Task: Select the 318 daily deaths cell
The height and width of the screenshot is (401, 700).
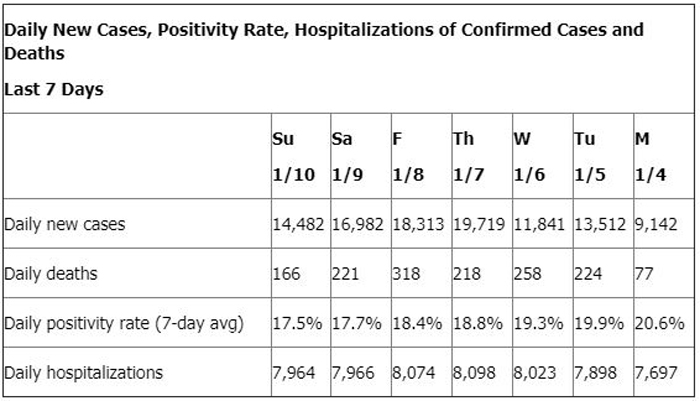Action: (406, 274)
